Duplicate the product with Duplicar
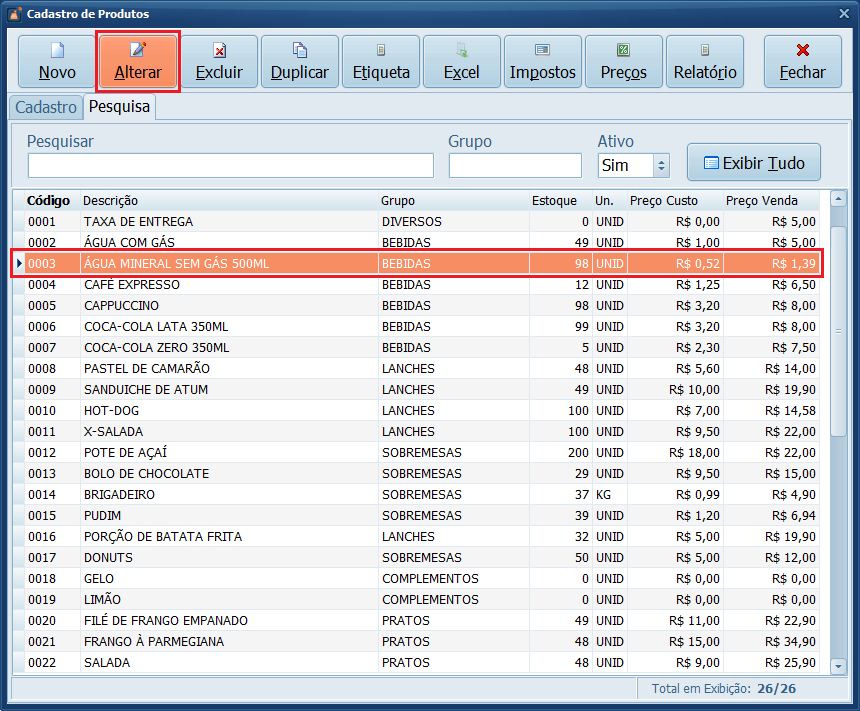The height and width of the screenshot is (711, 860). point(300,62)
